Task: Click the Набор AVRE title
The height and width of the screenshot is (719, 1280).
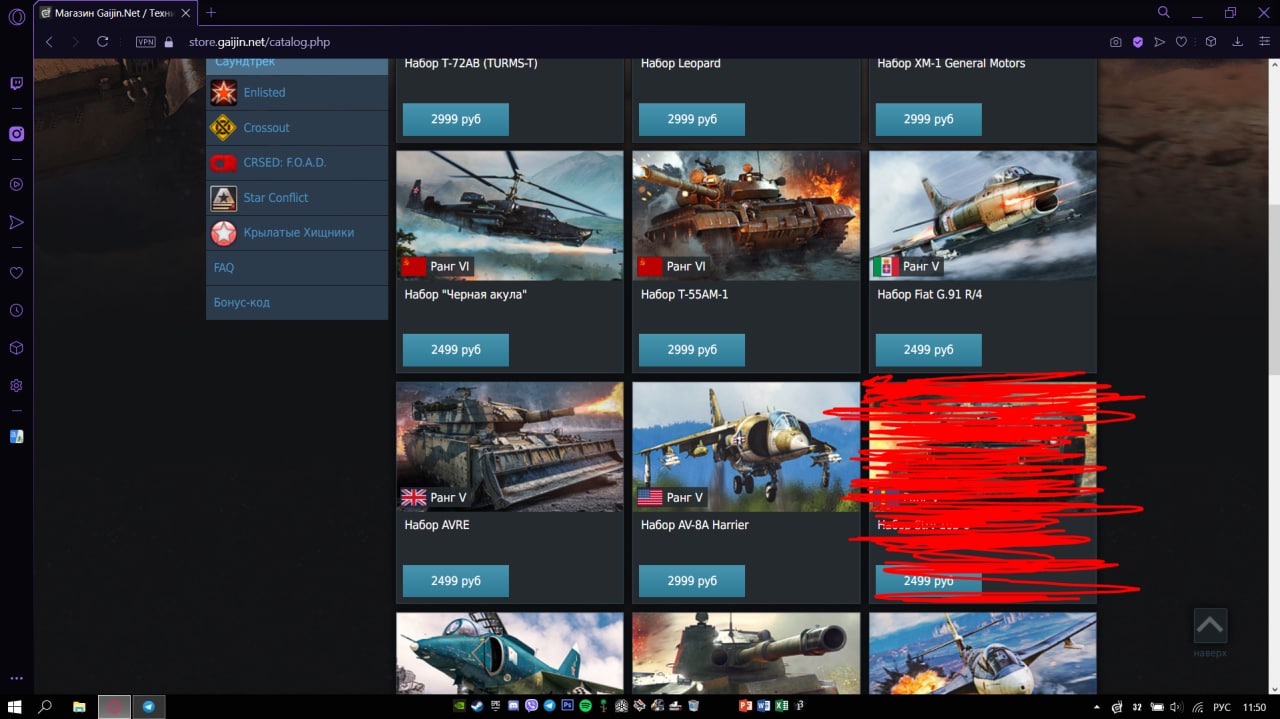Action: [x=437, y=525]
